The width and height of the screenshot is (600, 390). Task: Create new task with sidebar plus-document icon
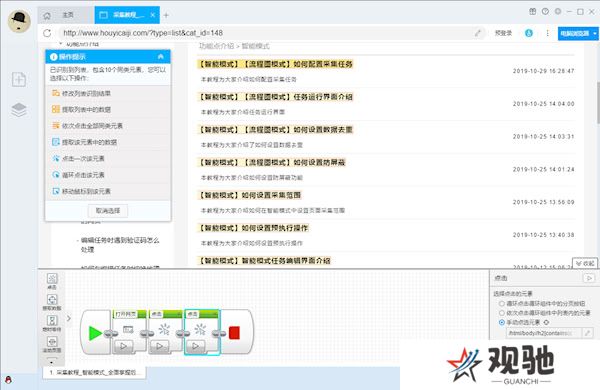(x=19, y=79)
